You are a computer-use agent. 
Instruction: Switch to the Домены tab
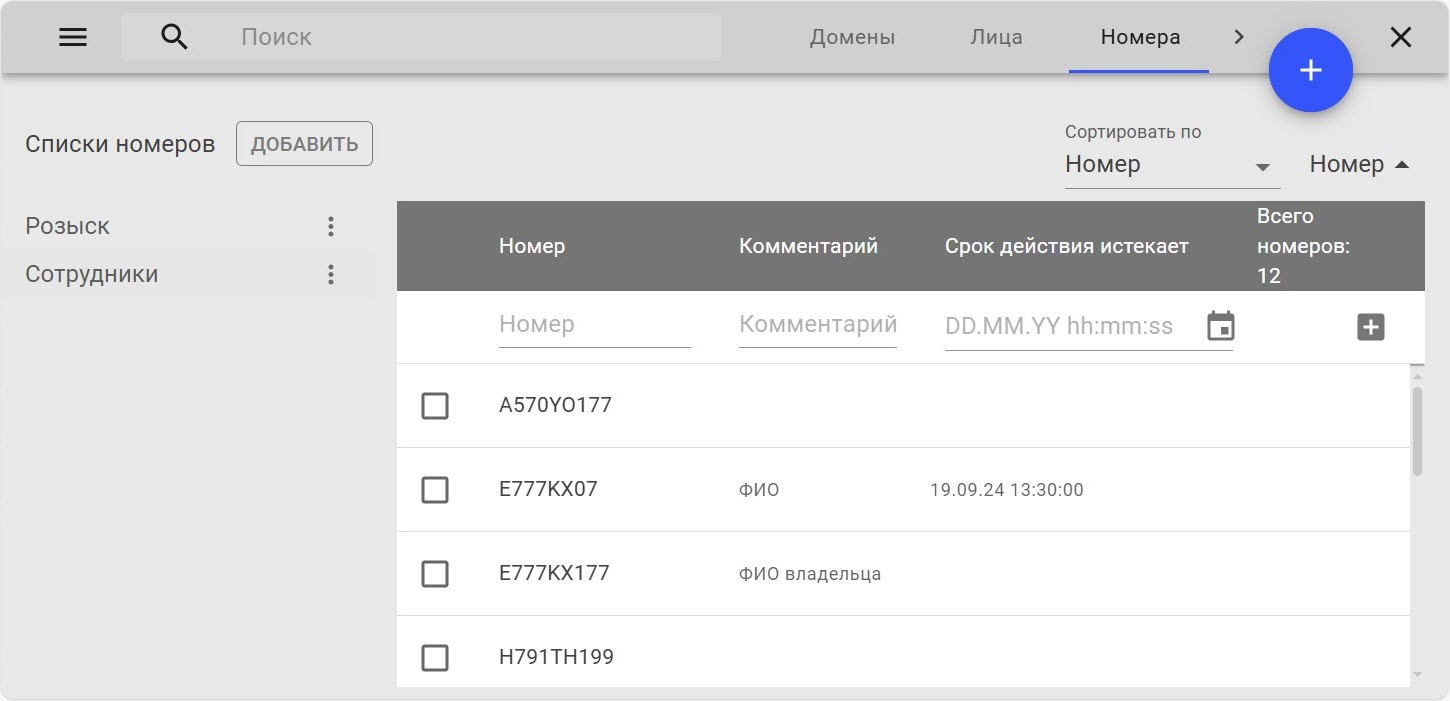pos(852,38)
